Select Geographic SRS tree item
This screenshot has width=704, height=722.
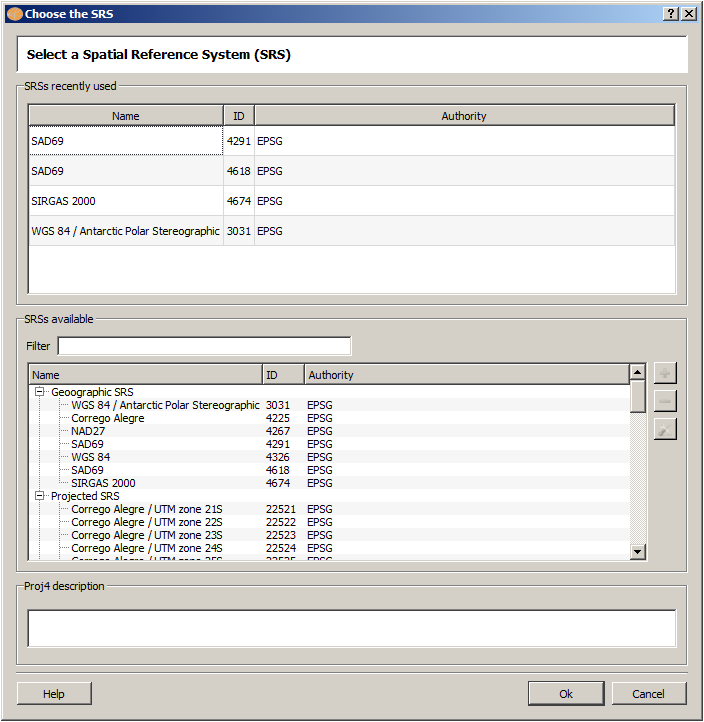click(92, 392)
